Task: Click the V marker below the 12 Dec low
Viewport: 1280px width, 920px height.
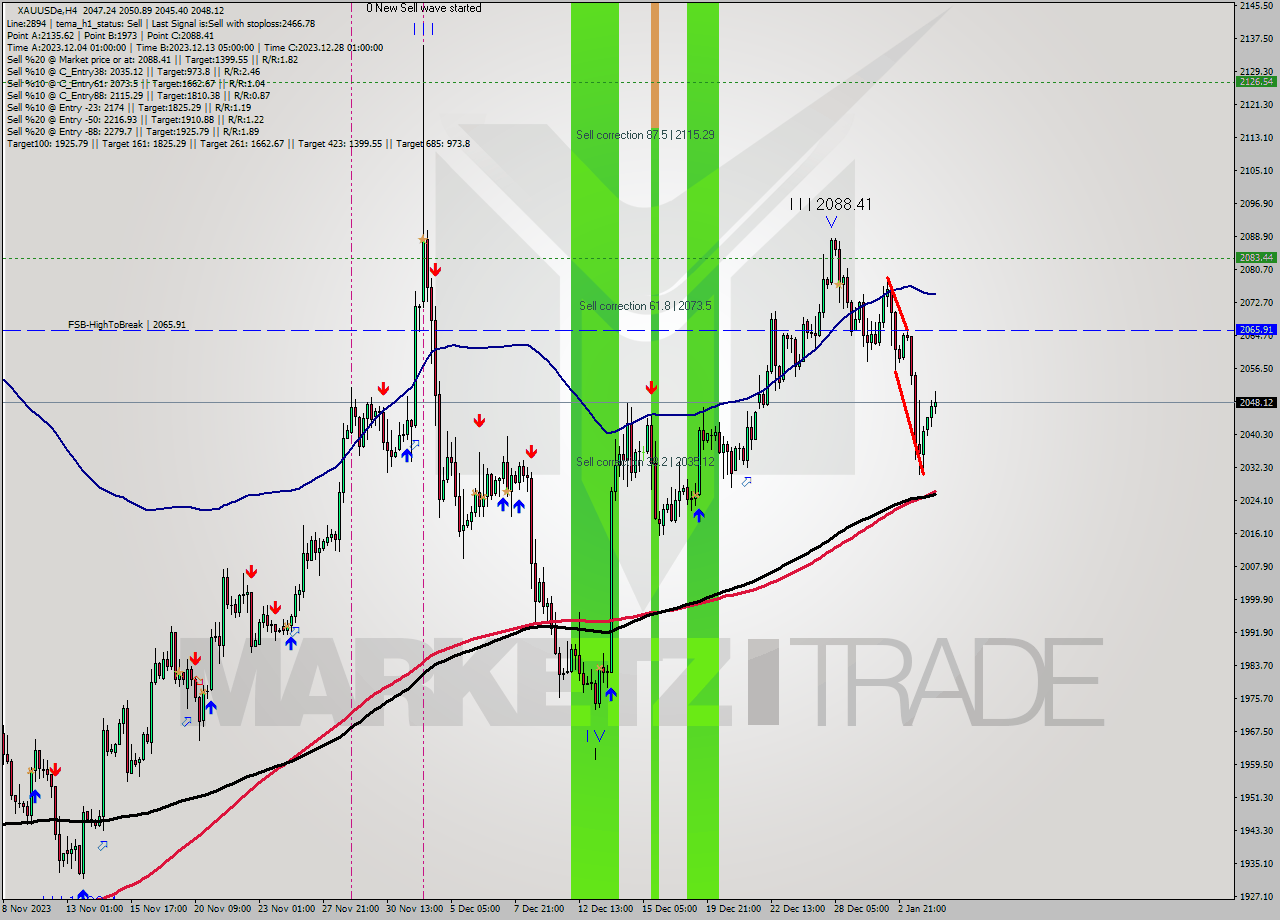Action: (599, 736)
